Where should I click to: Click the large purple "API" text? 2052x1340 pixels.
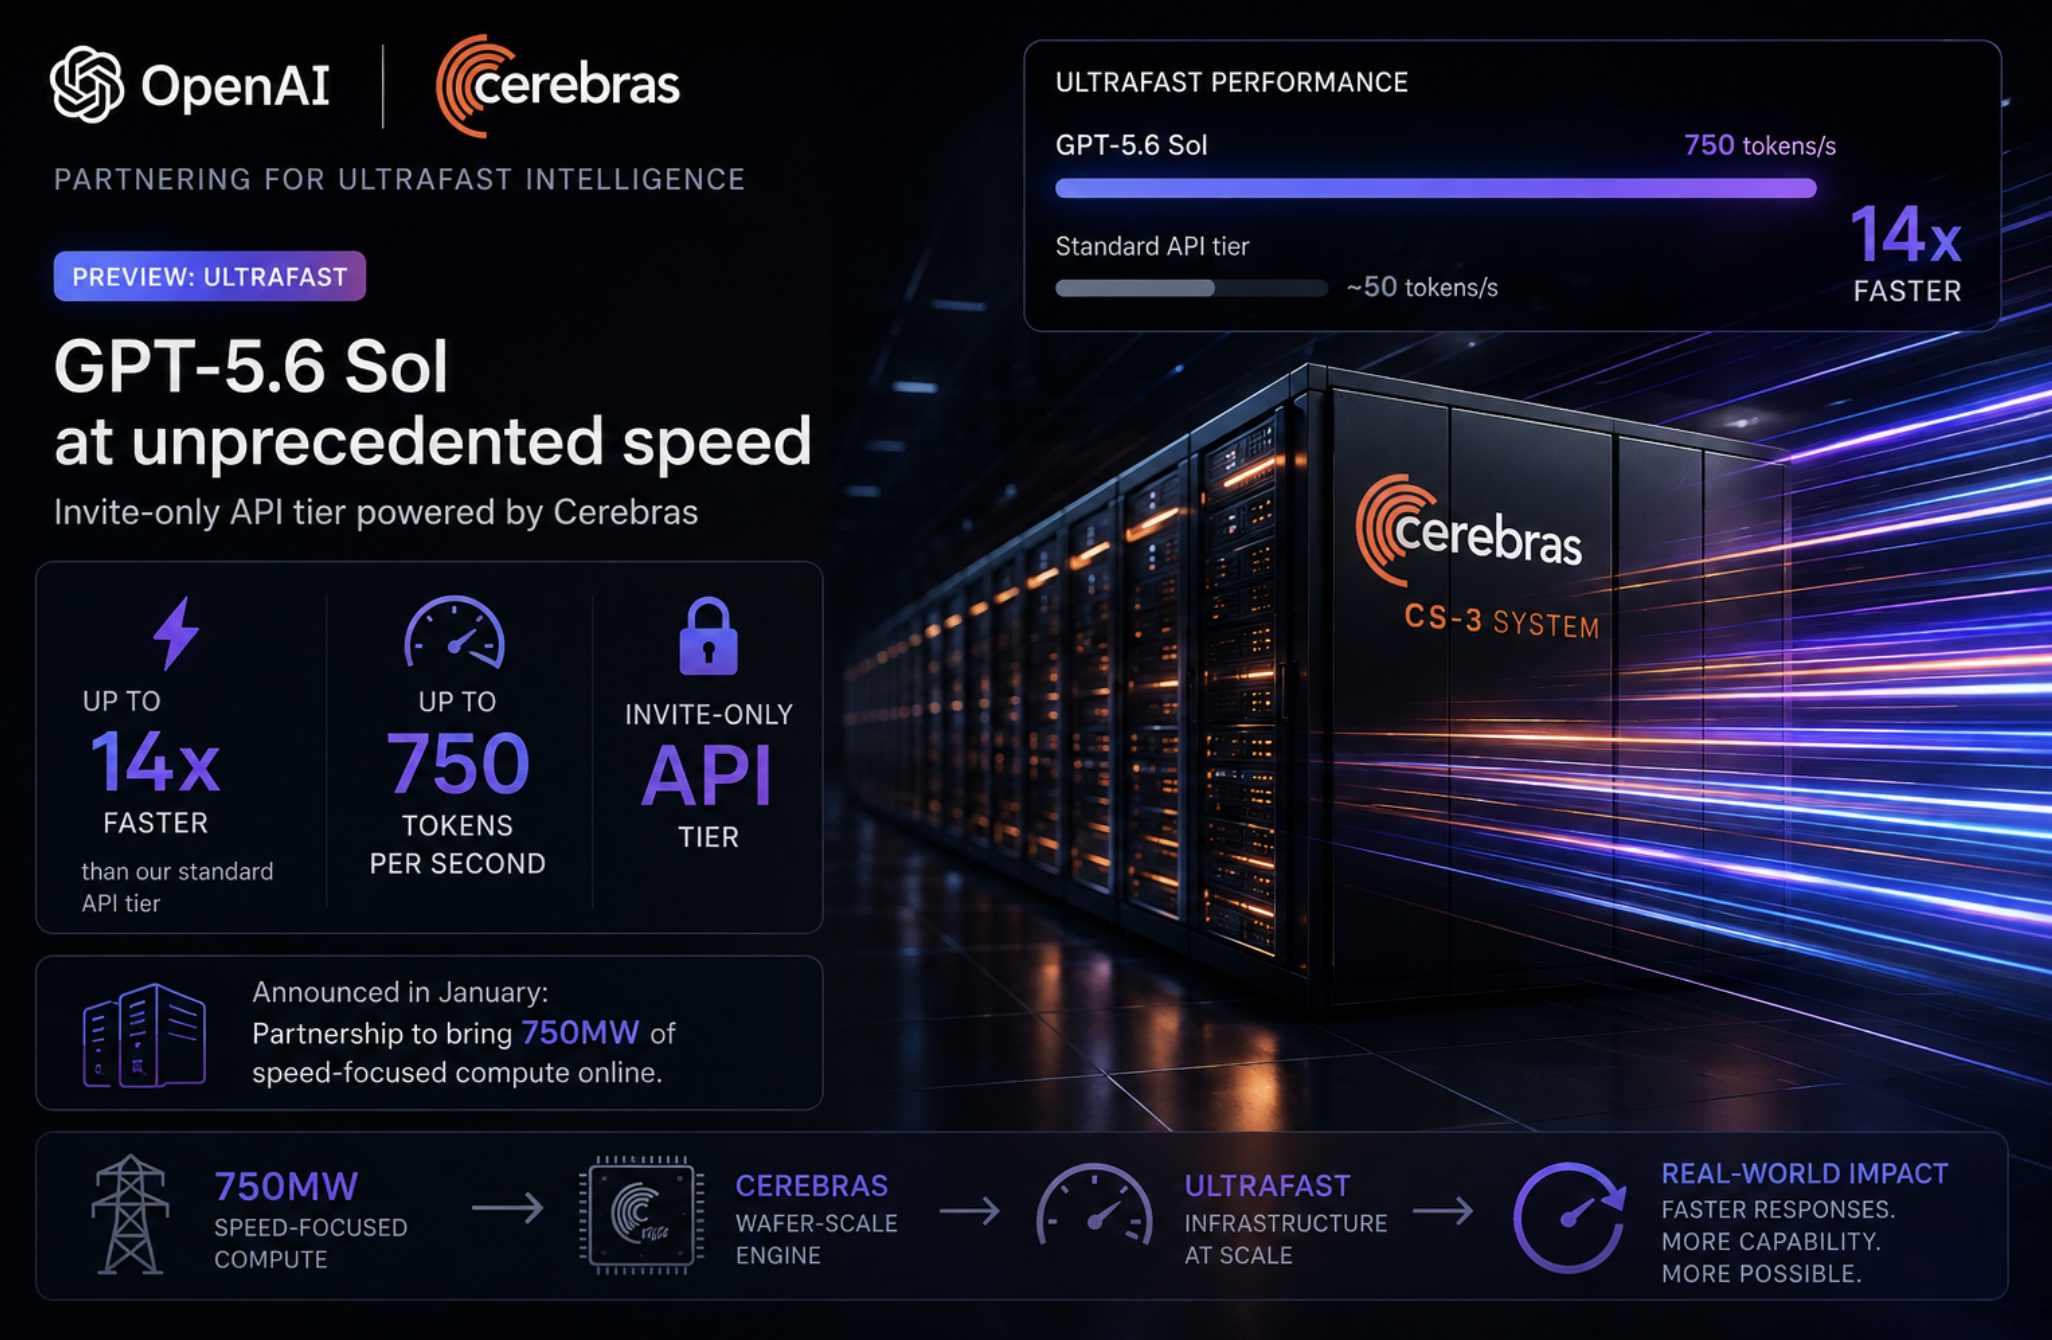pyautogui.click(x=707, y=776)
